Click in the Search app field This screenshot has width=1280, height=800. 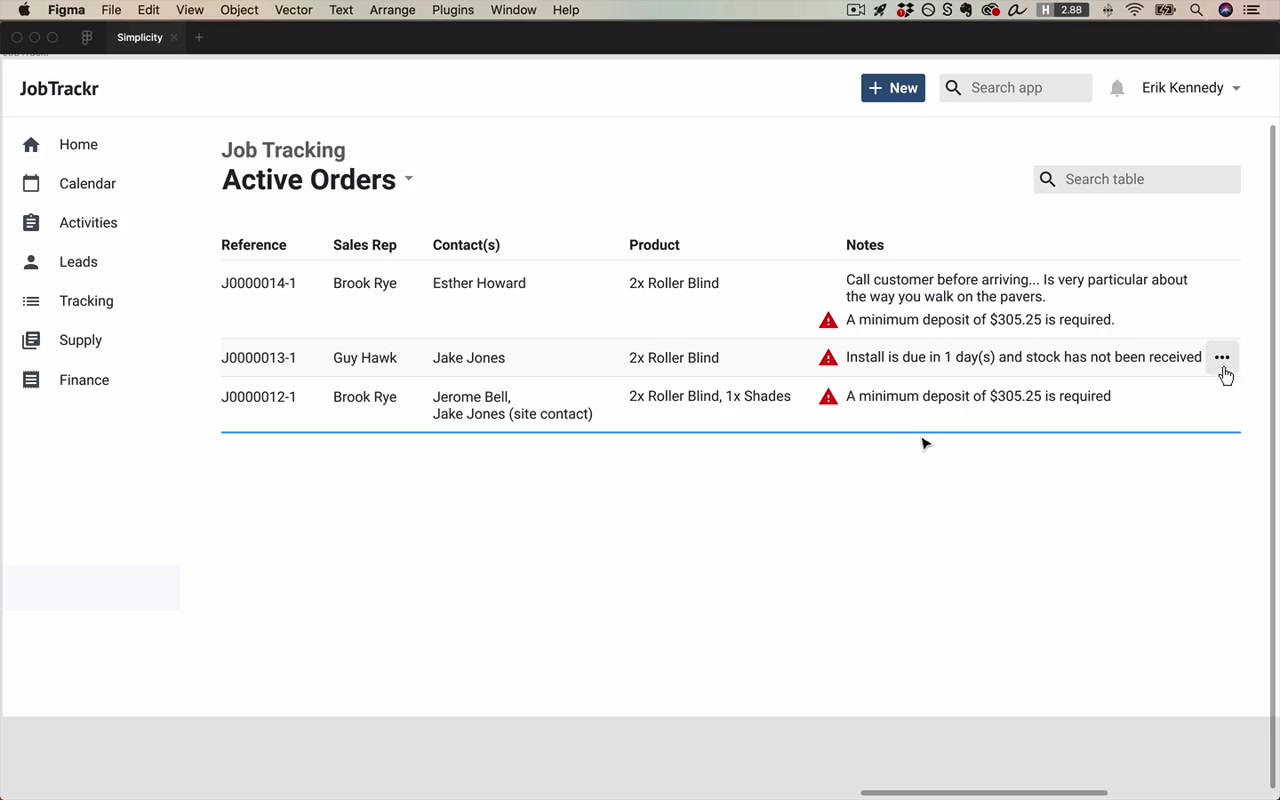click(1015, 88)
